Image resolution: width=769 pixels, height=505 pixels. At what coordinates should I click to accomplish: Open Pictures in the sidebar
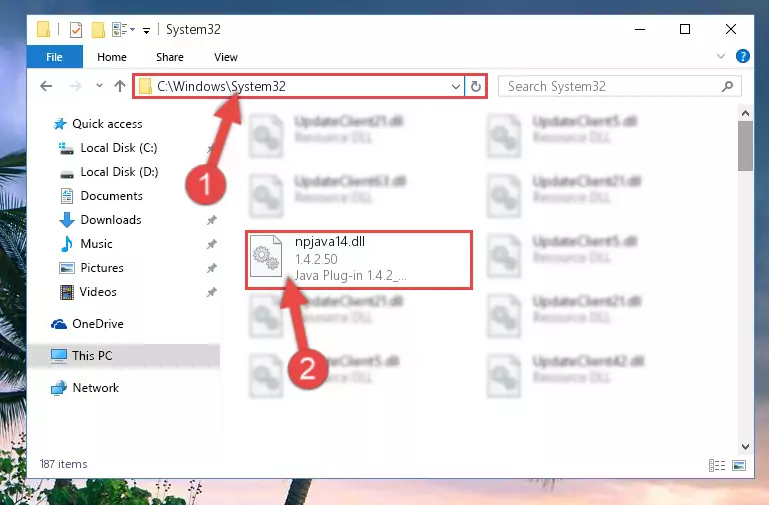coord(102,268)
